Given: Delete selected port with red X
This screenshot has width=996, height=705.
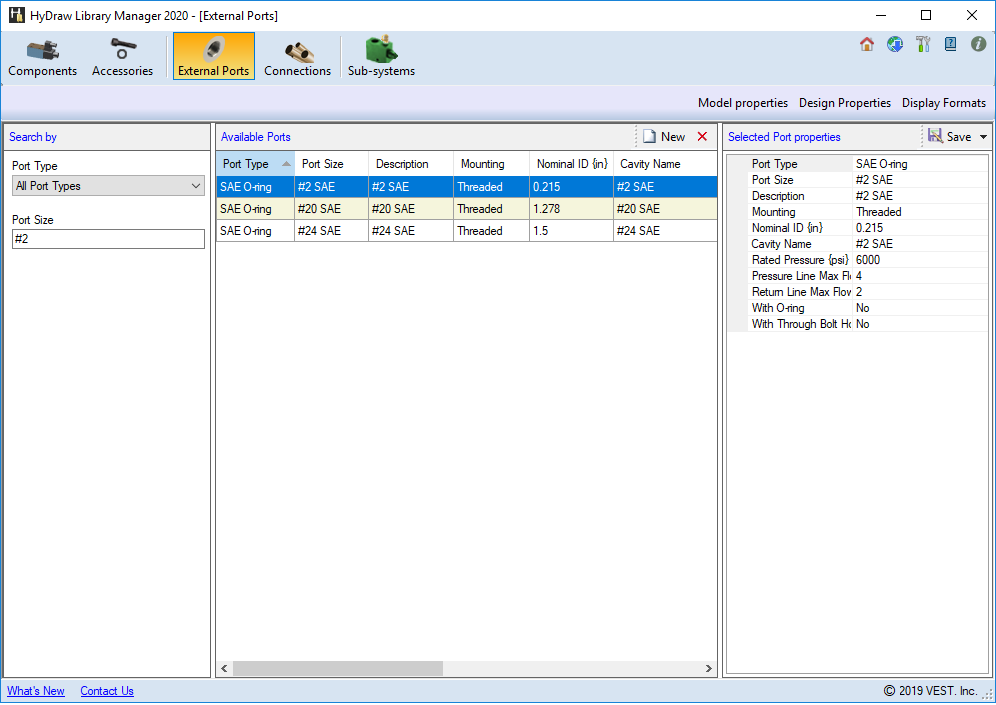Looking at the screenshot, I should [702, 137].
